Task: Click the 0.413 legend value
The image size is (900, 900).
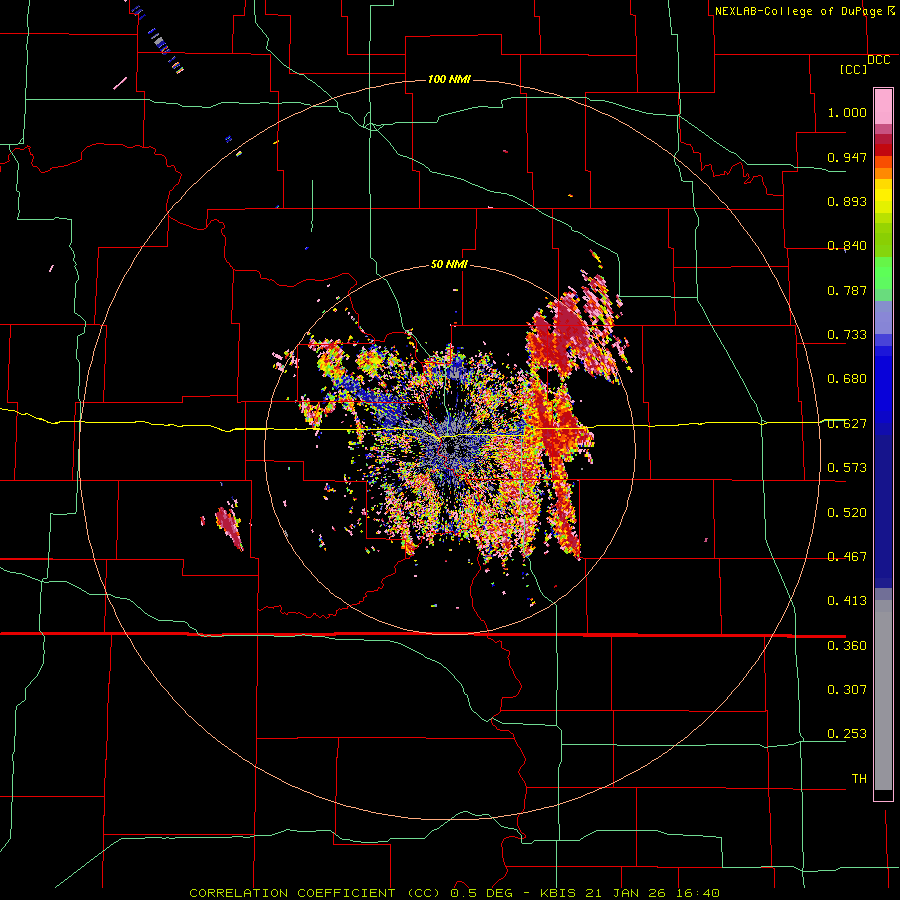Action: [x=847, y=601]
